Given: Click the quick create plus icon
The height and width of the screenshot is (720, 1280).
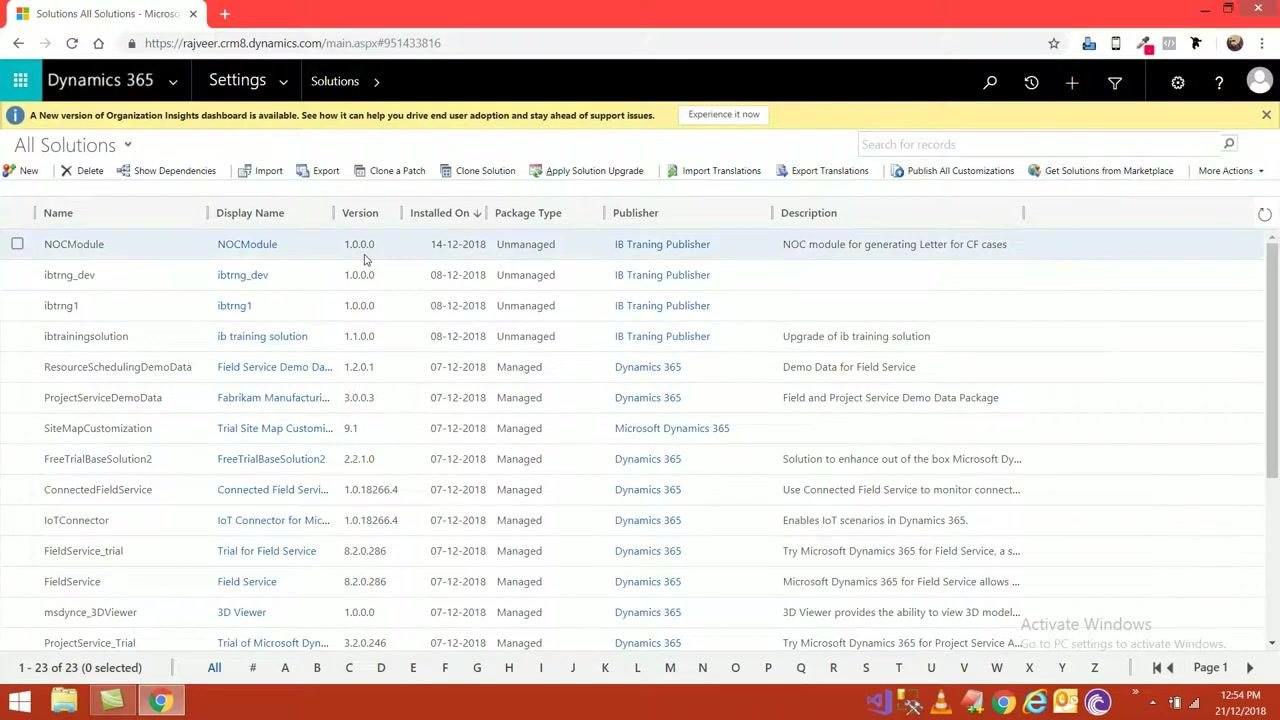Looking at the screenshot, I should point(1072,82).
